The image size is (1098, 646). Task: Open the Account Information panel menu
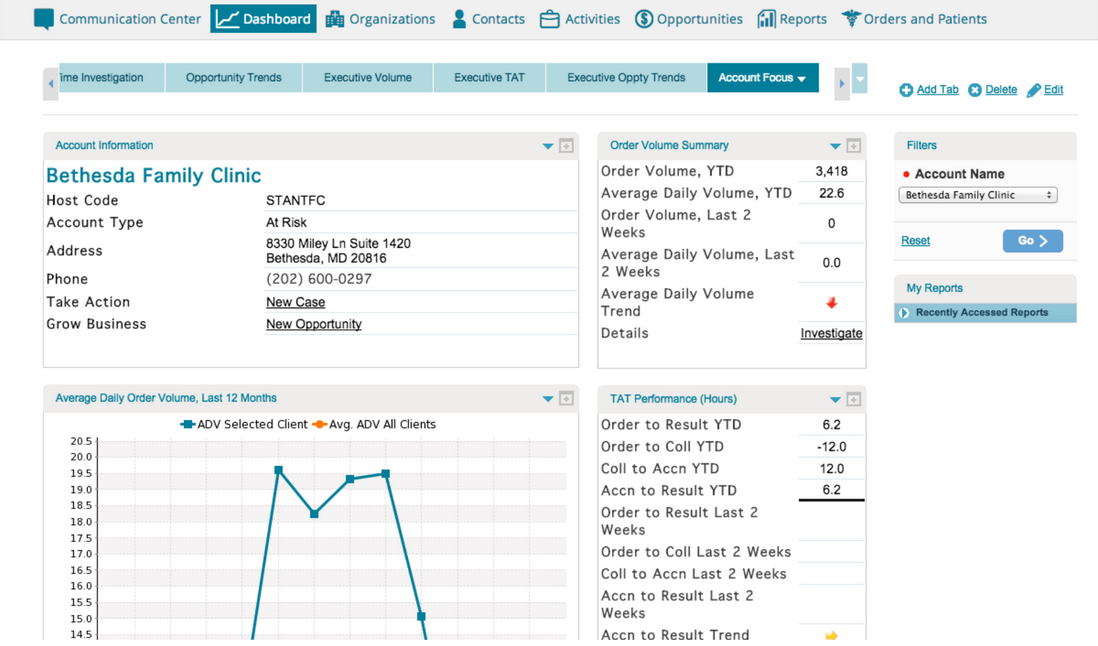point(548,146)
